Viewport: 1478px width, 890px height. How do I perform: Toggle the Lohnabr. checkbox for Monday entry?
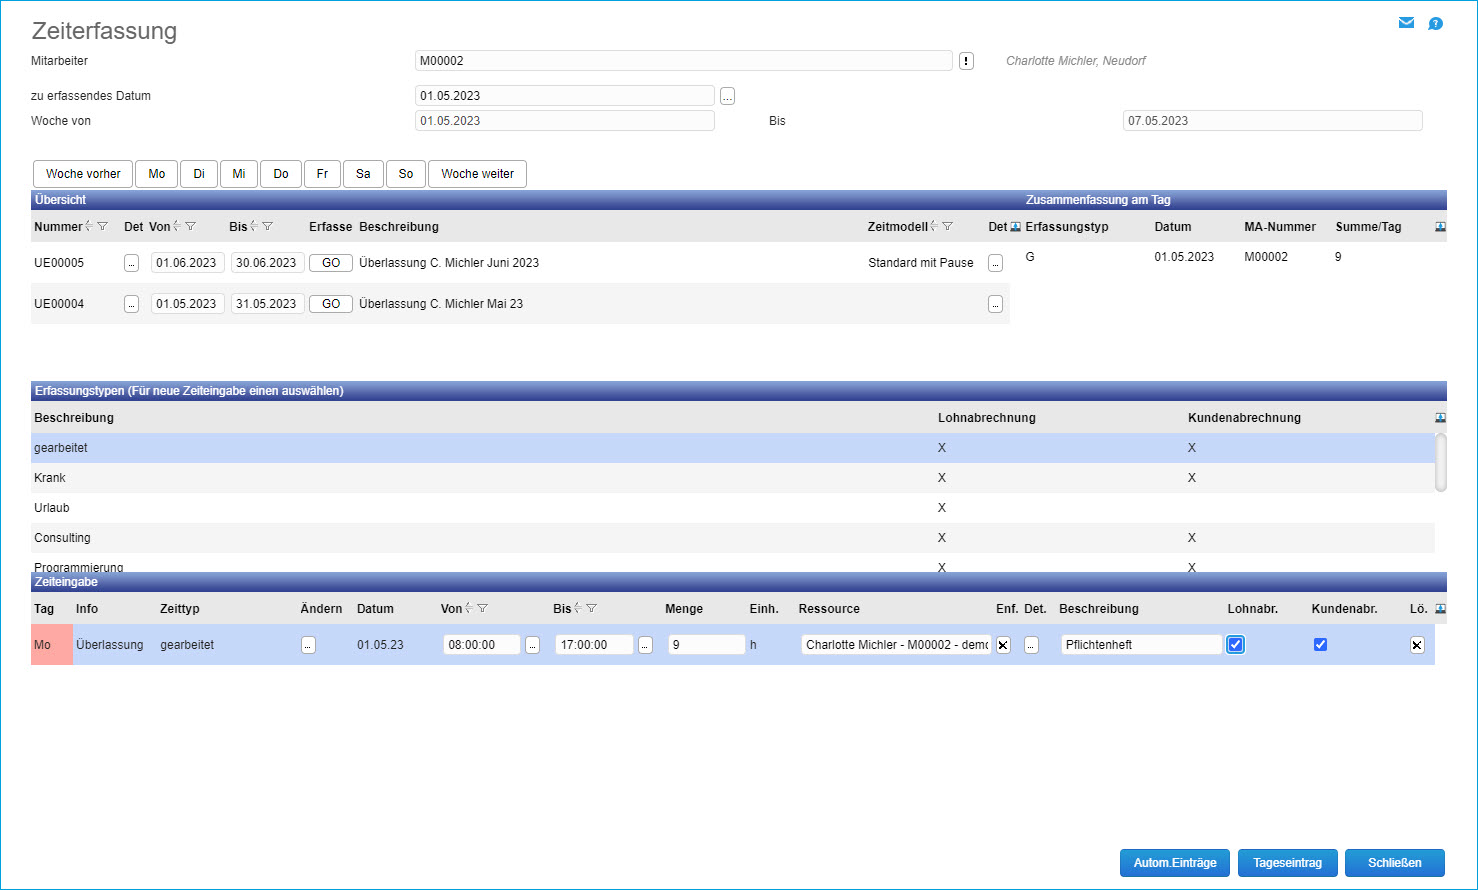pyautogui.click(x=1236, y=645)
